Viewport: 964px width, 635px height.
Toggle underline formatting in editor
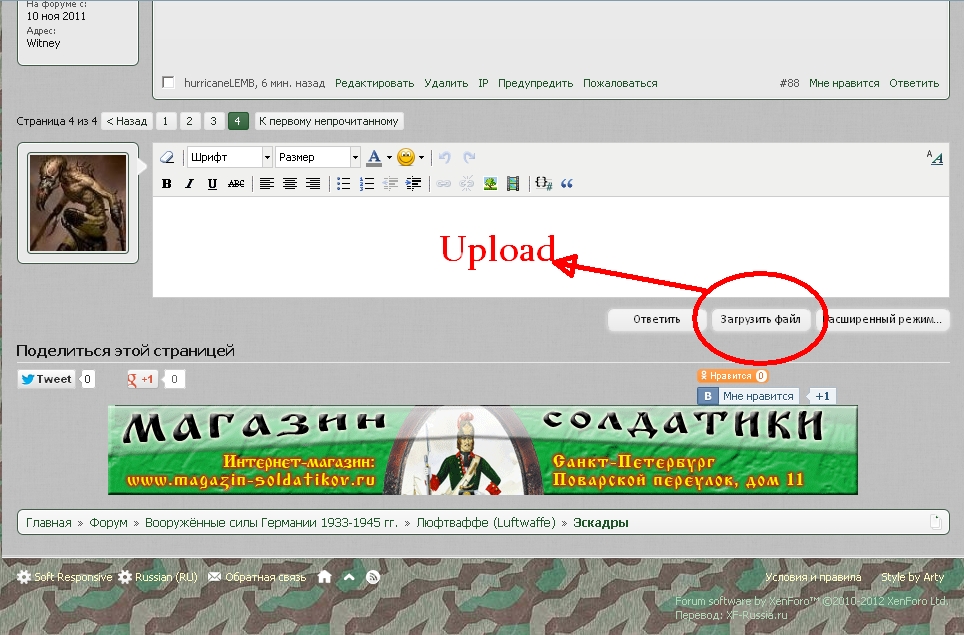(213, 183)
